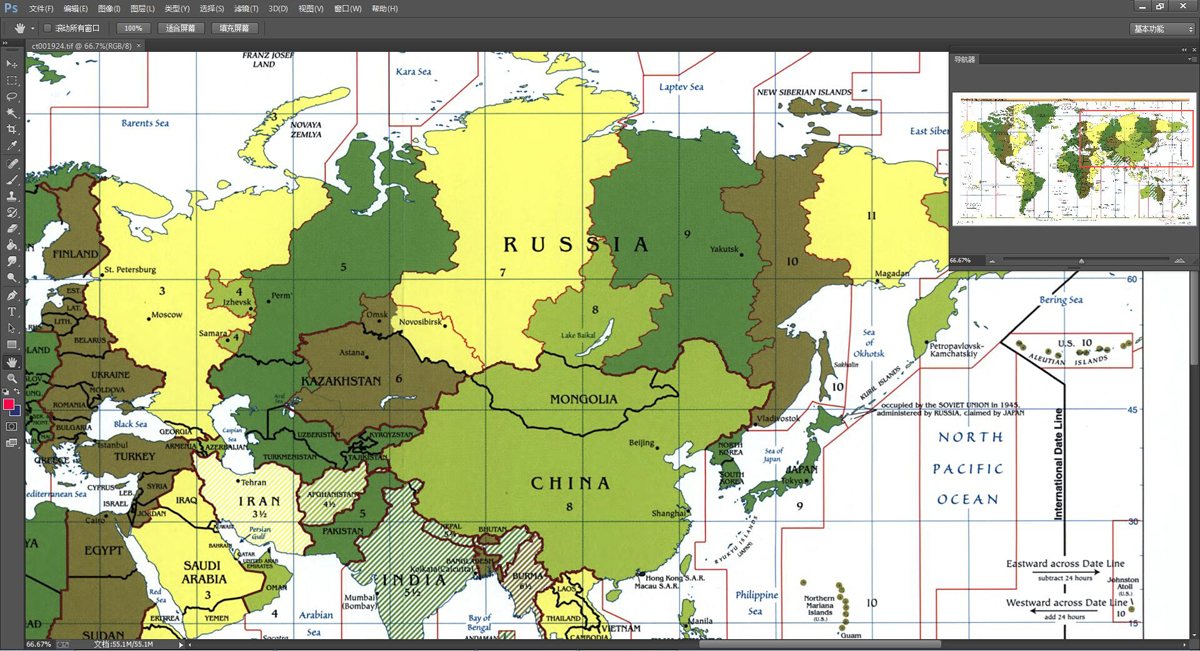The height and width of the screenshot is (651, 1200).
Task: Select the Rectangular Marquee tool
Action: 12,80
